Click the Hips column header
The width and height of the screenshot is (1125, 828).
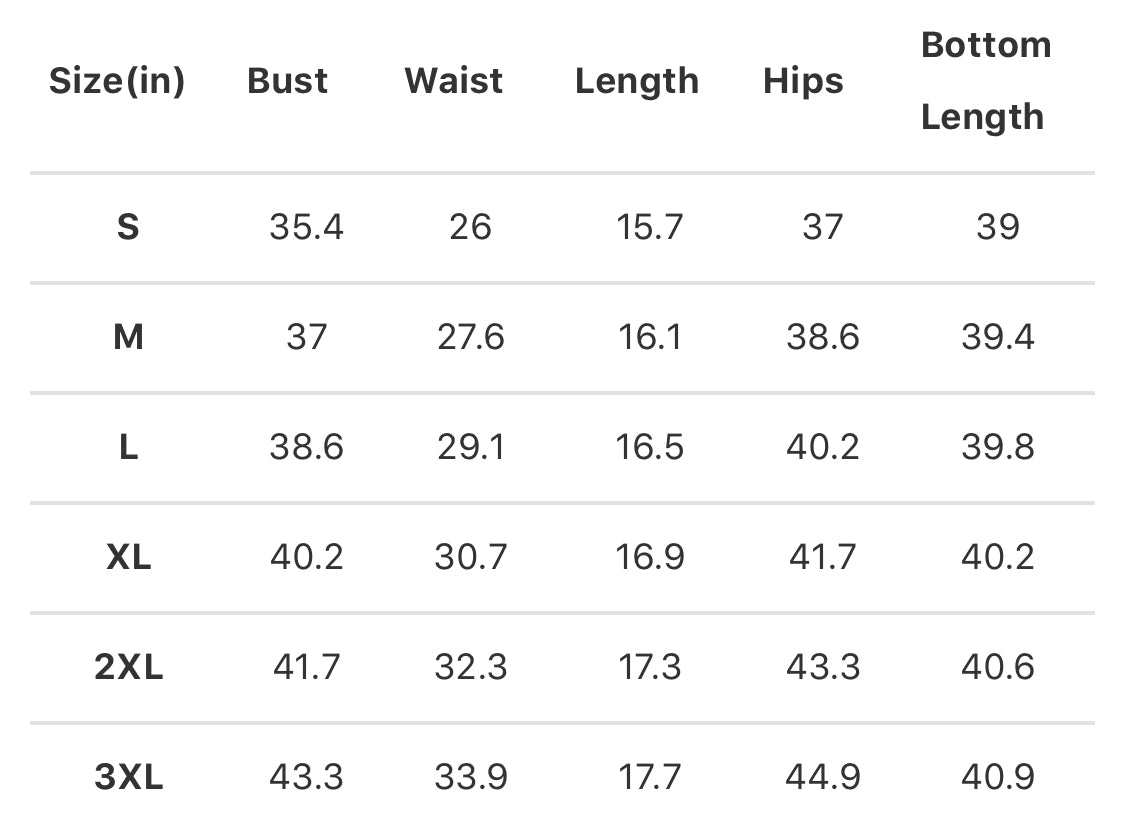pyautogui.click(x=803, y=81)
